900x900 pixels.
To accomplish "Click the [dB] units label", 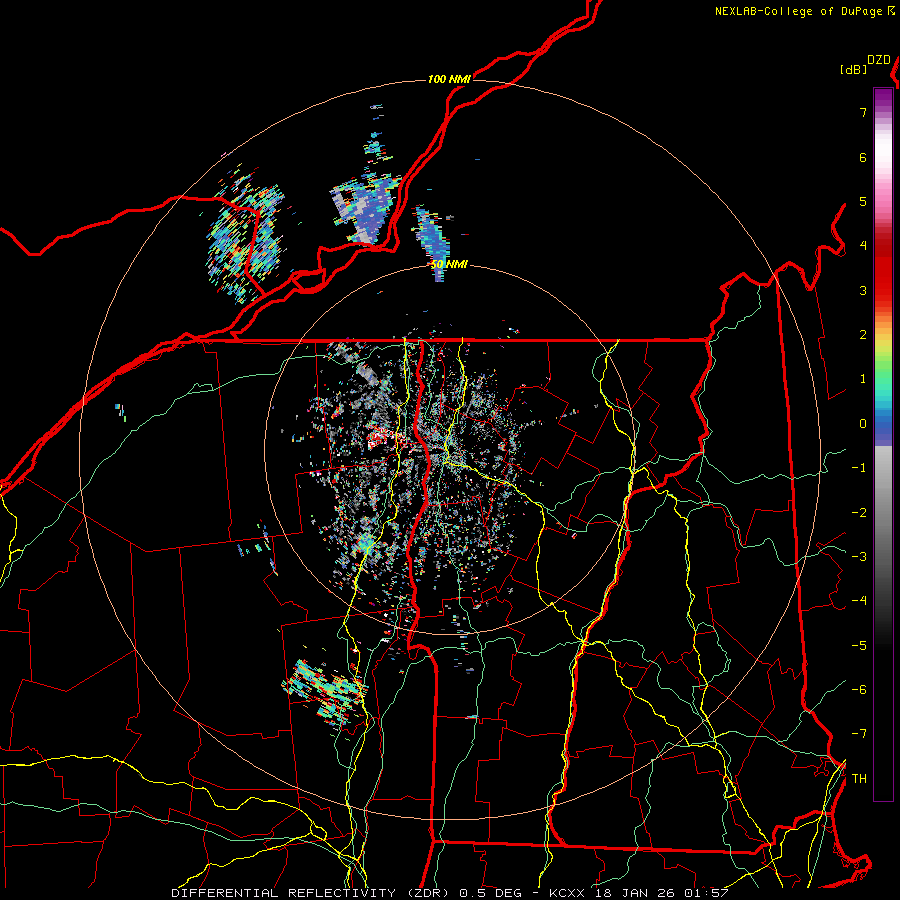I will coord(853,70).
